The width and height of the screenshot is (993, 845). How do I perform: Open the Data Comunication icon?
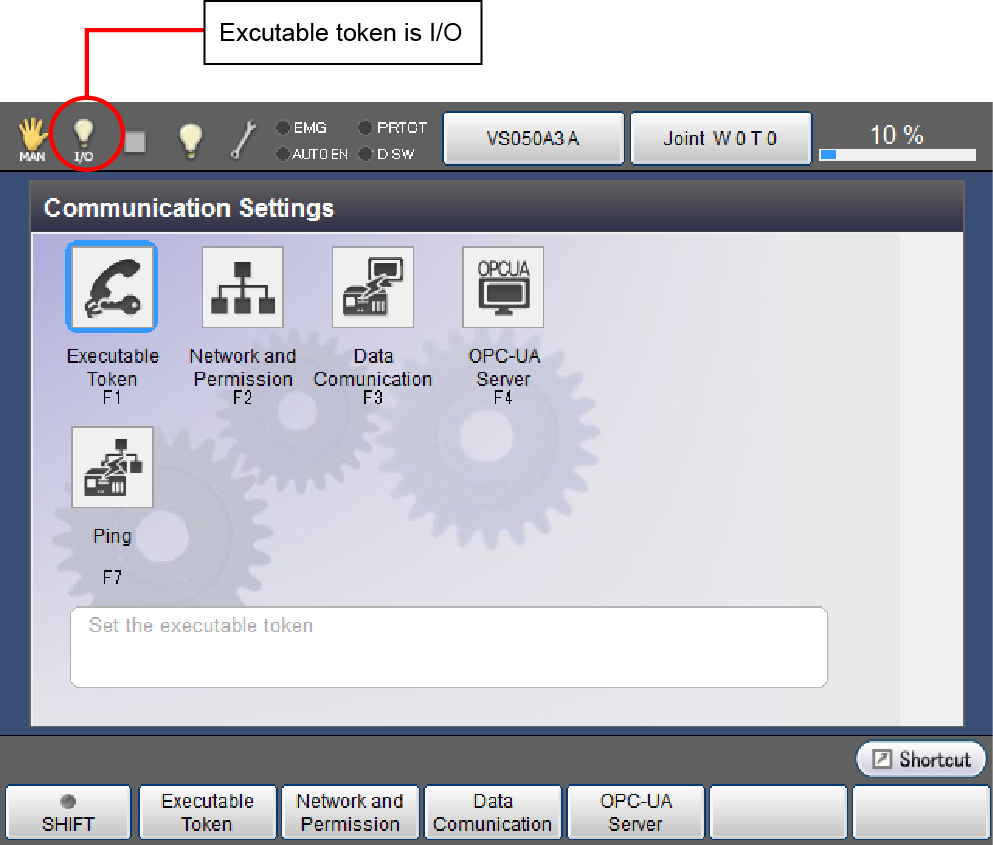pos(372,288)
